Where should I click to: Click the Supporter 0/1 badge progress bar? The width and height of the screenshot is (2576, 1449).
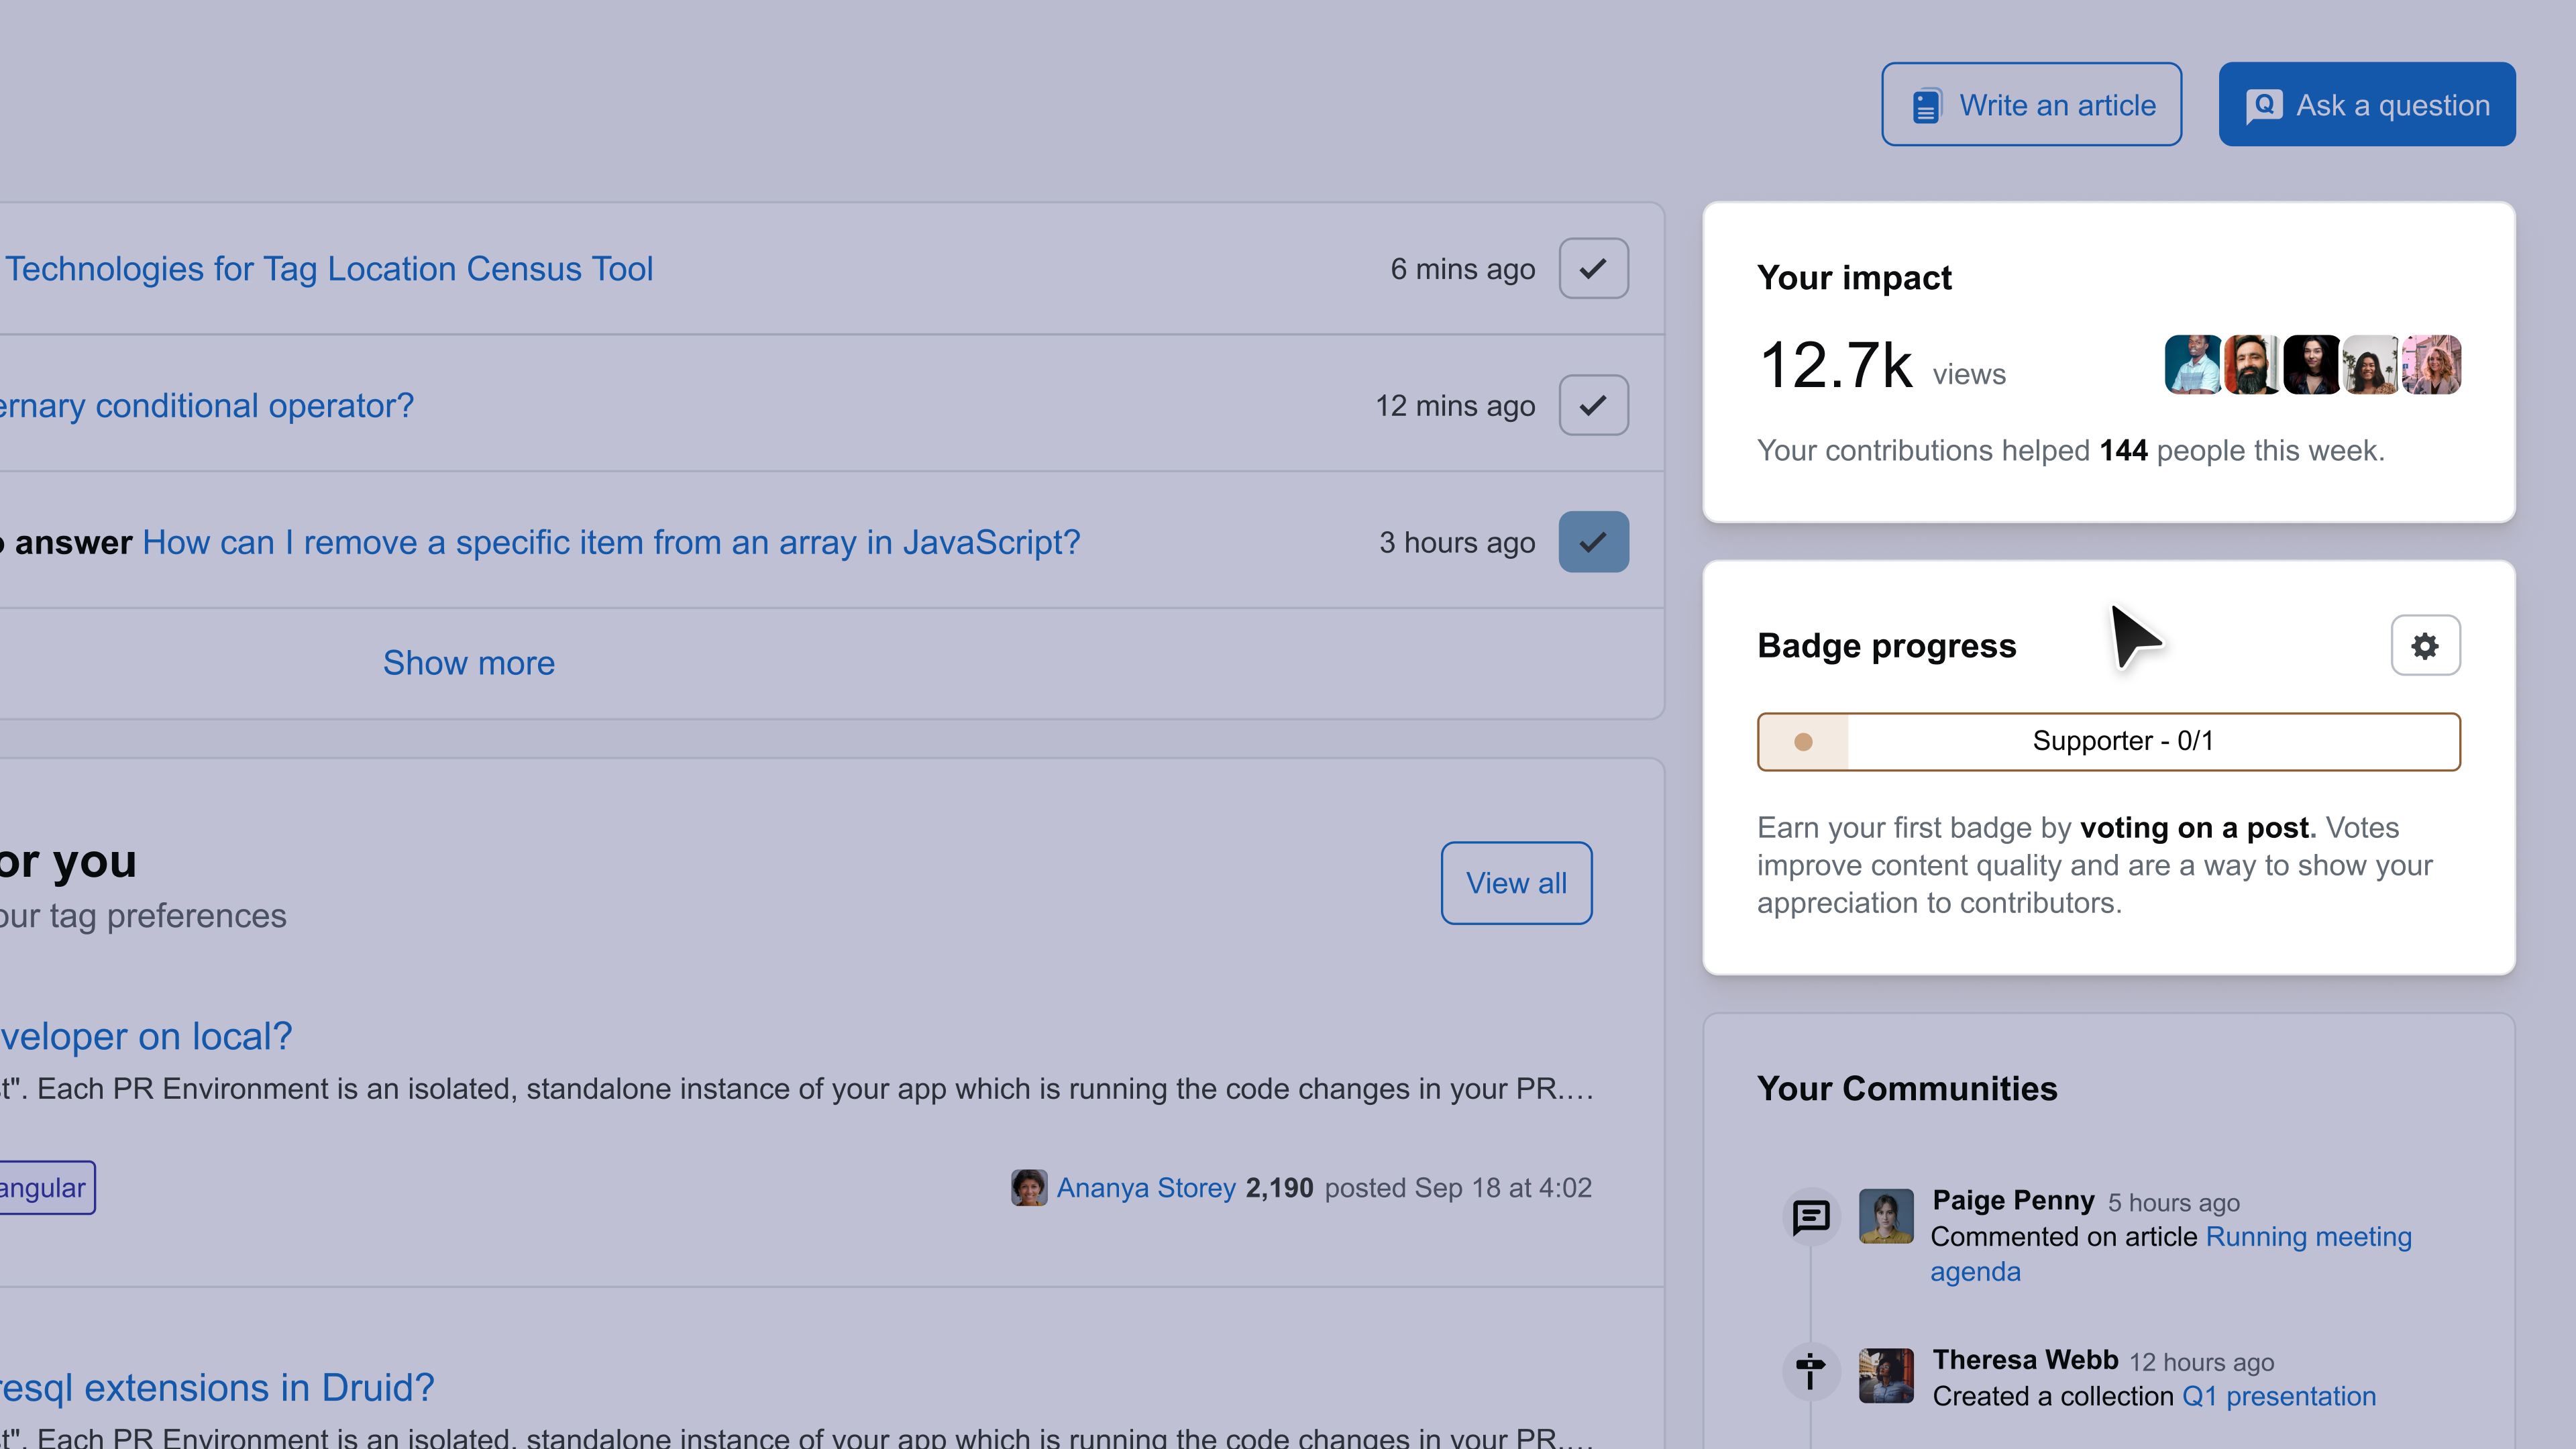point(2108,742)
